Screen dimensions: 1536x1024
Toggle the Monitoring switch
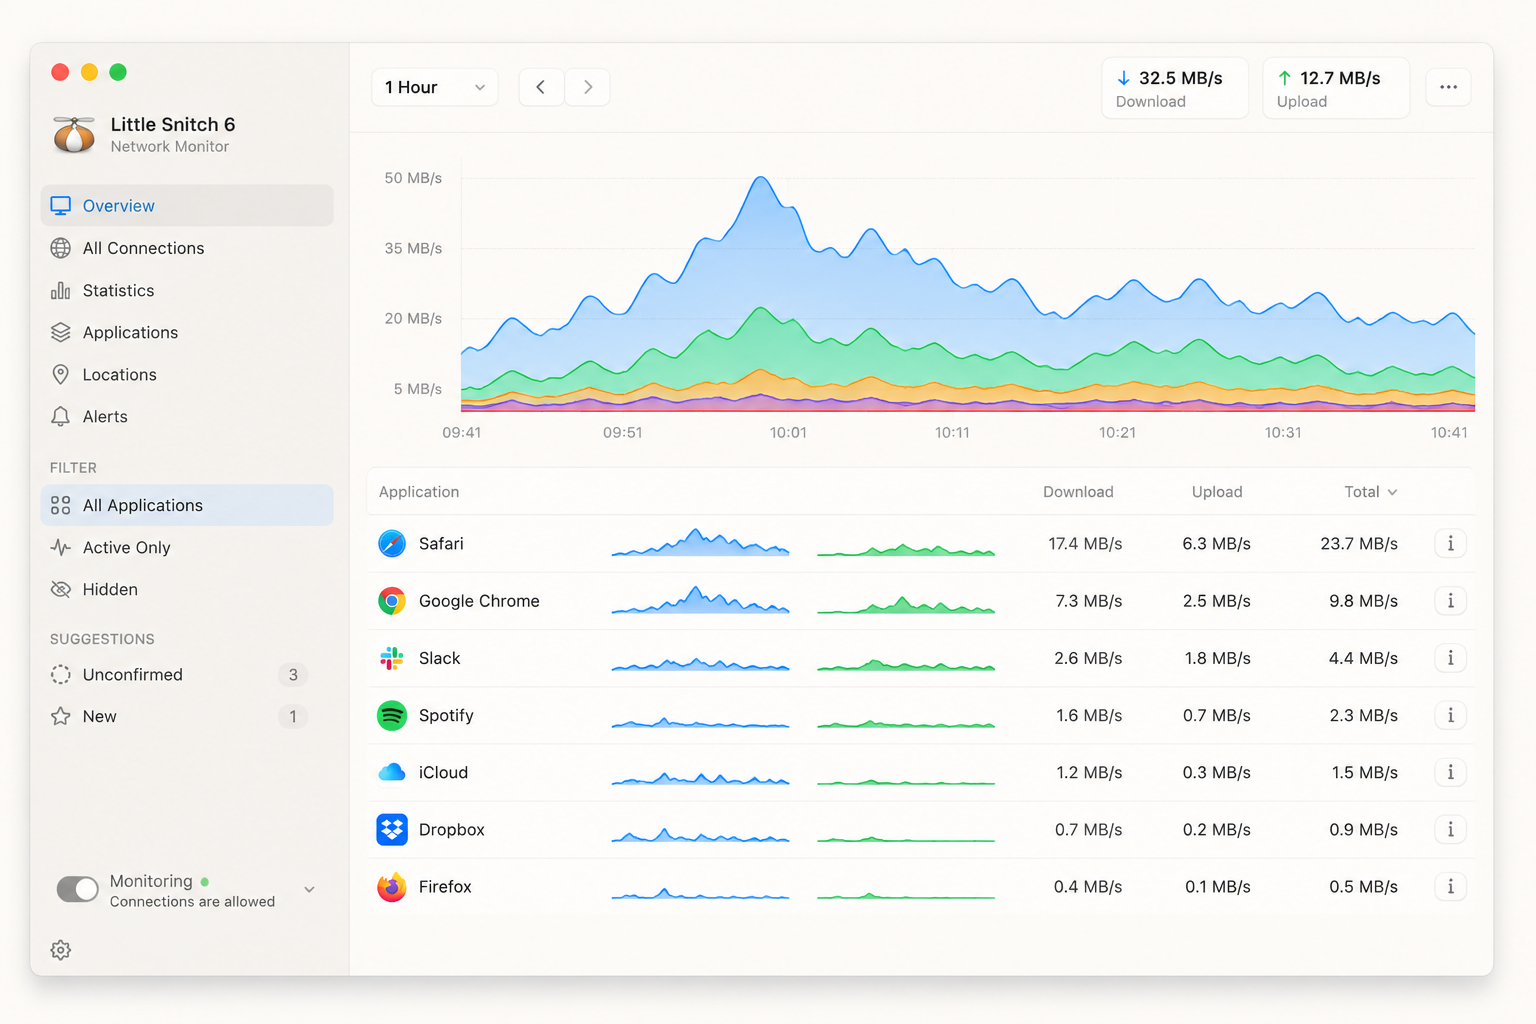coord(77,889)
